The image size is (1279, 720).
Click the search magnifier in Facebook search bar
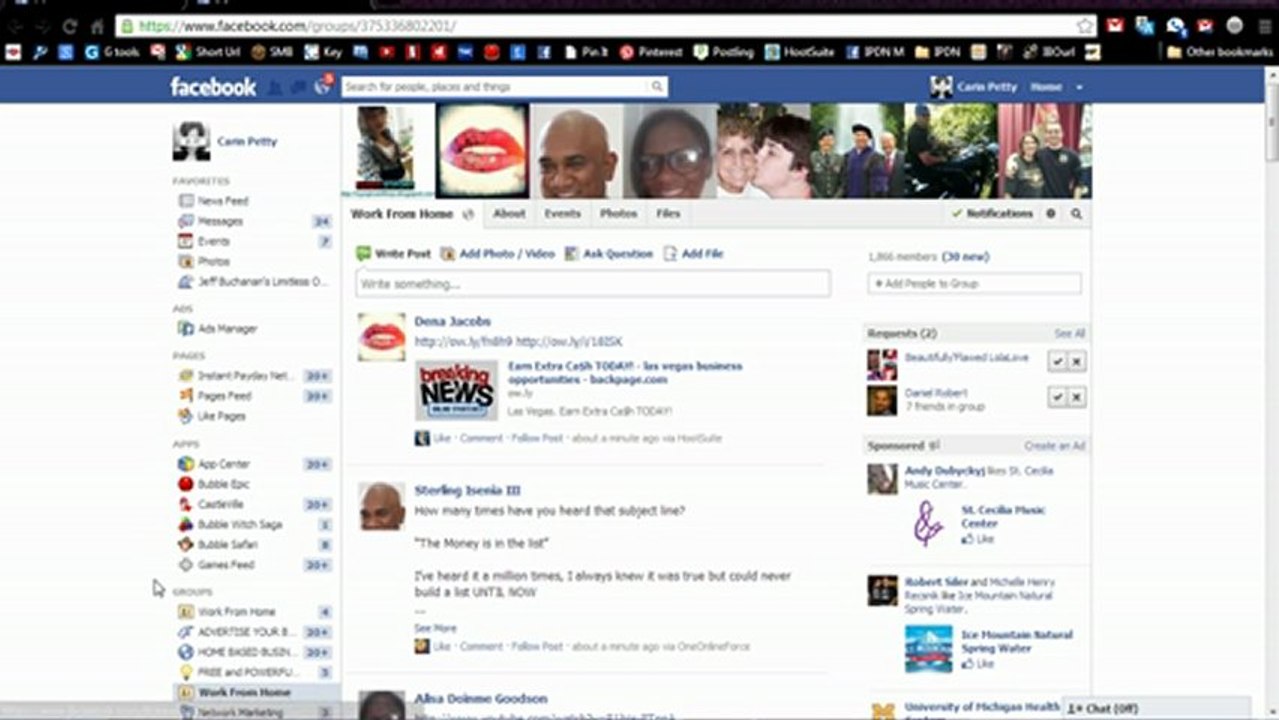tap(657, 87)
